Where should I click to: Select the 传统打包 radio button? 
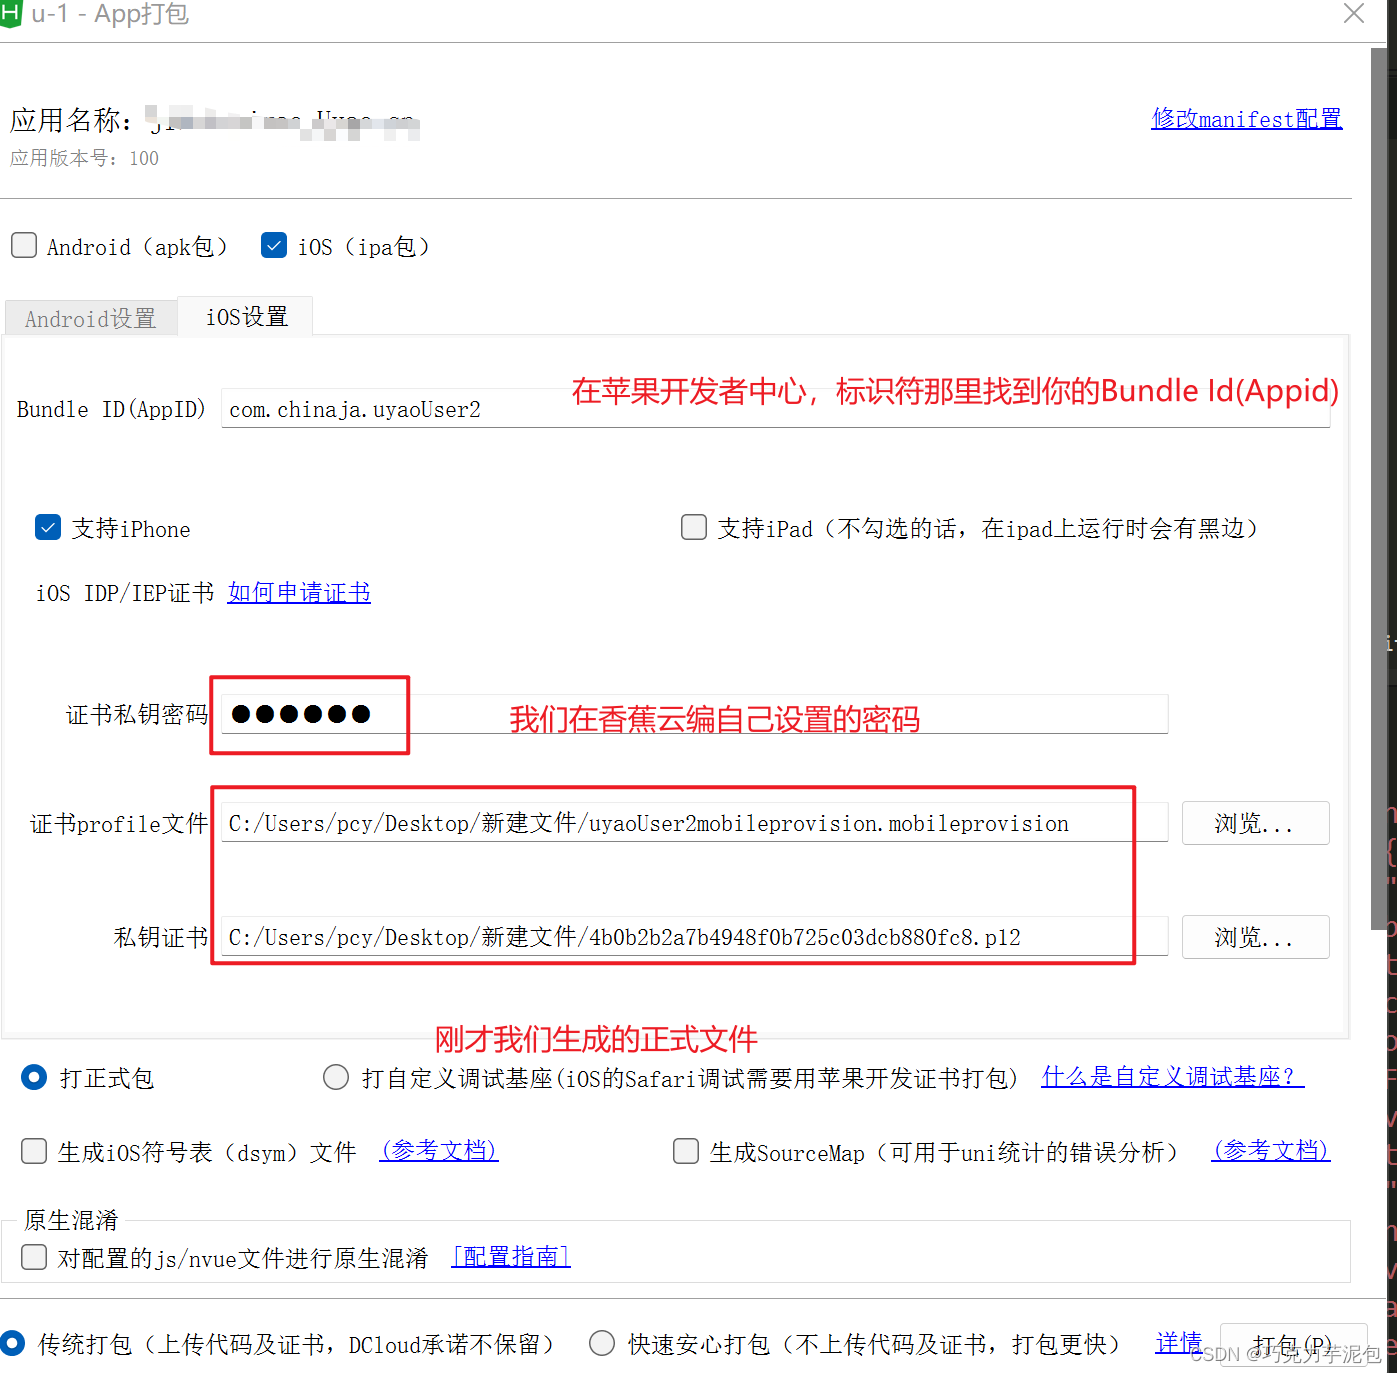12,1343
